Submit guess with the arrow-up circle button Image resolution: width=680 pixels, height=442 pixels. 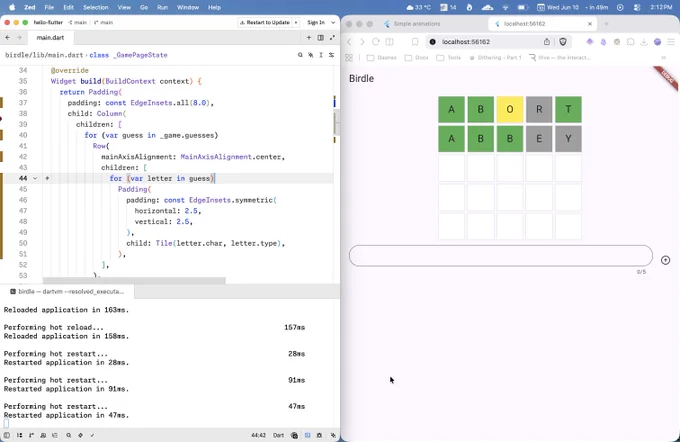(665, 260)
